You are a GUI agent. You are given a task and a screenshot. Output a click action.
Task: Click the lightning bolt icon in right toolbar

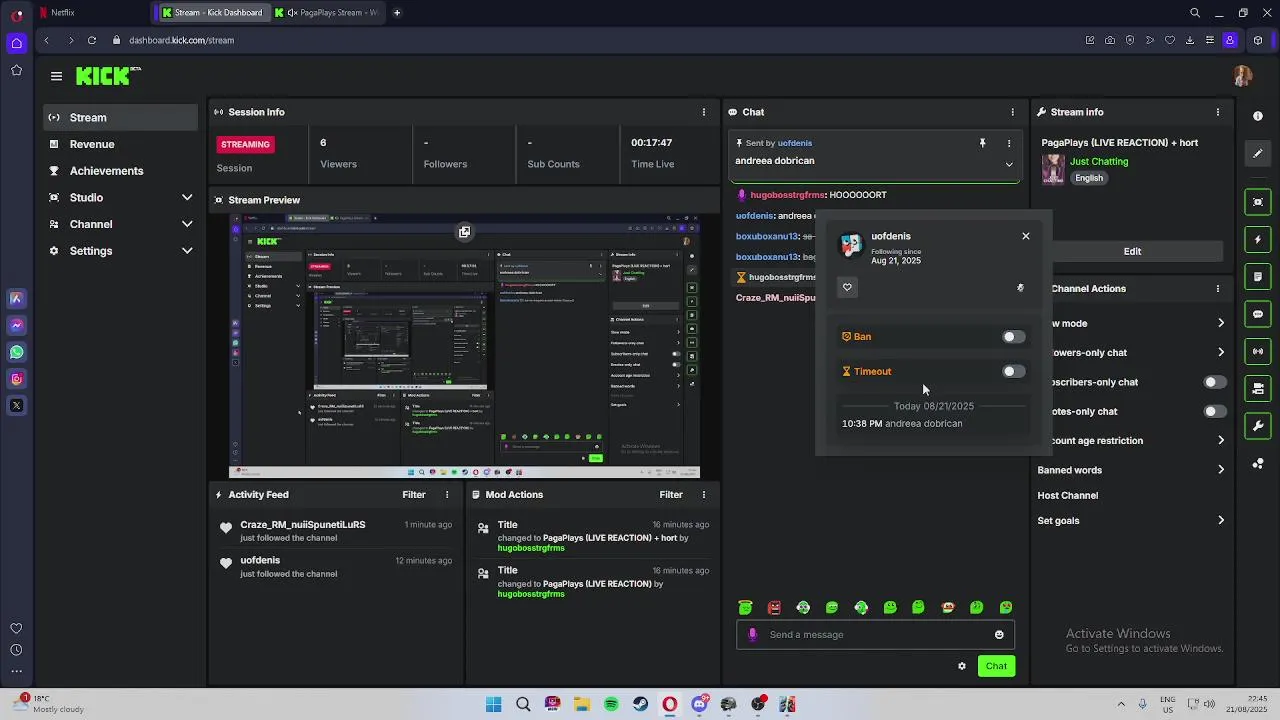[x=1258, y=240]
